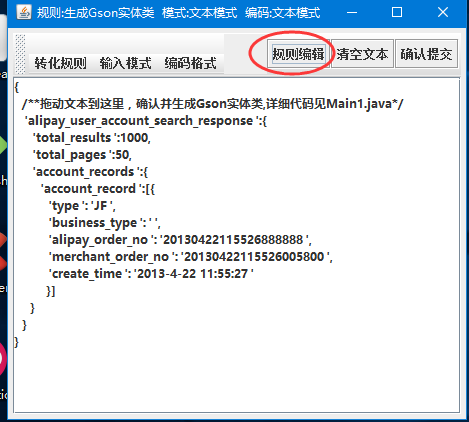This screenshot has width=469, height=422.
Task: Open the 编码格式 menu
Action: point(190,63)
